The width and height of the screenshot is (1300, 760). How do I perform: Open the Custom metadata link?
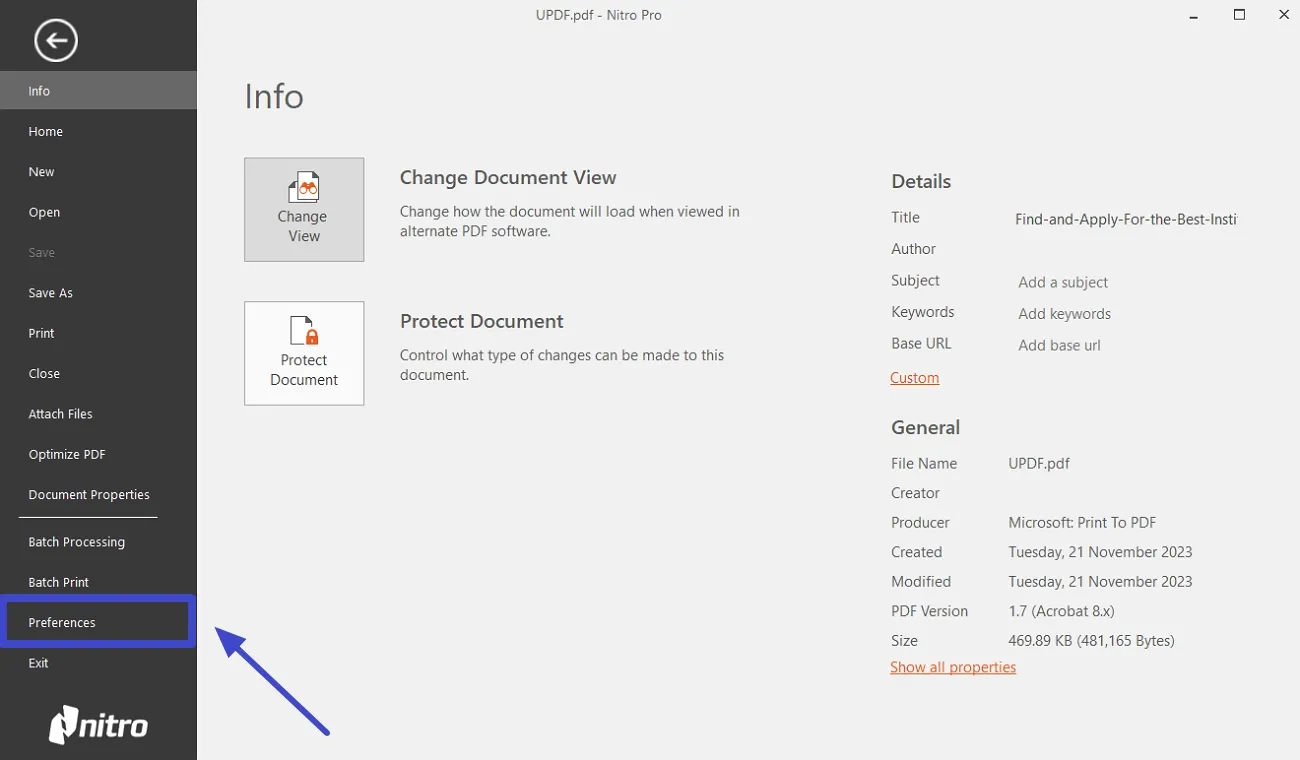913,377
